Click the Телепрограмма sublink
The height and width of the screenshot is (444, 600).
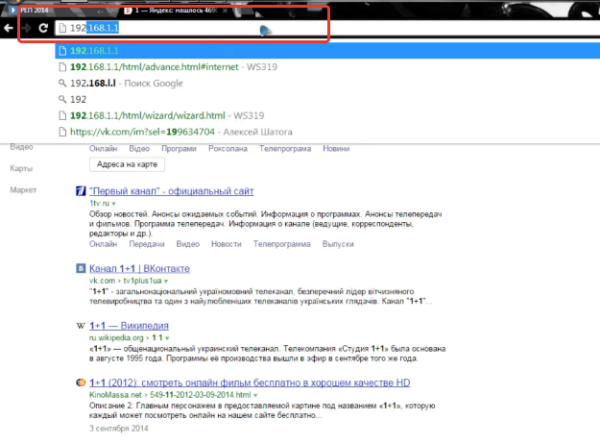click(282, 244)
